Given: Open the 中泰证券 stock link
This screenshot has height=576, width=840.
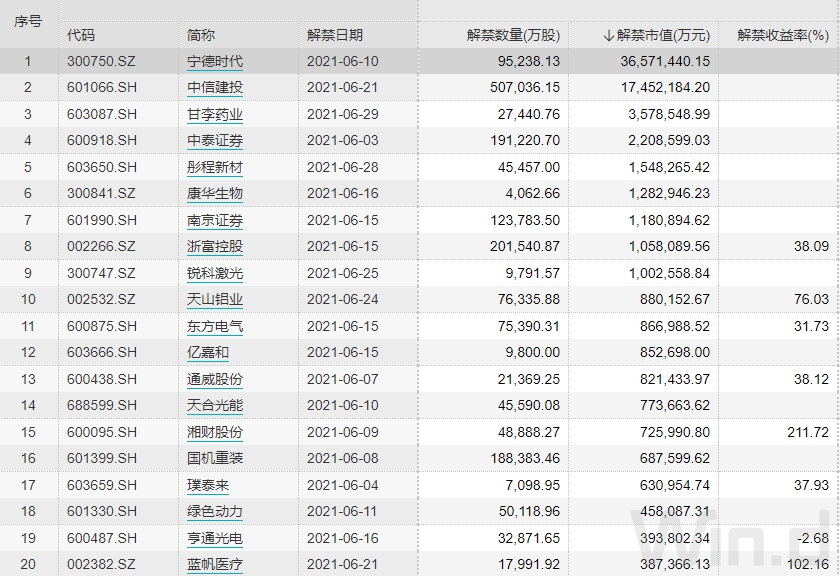Looking at the screenshot, I should 215,140.
